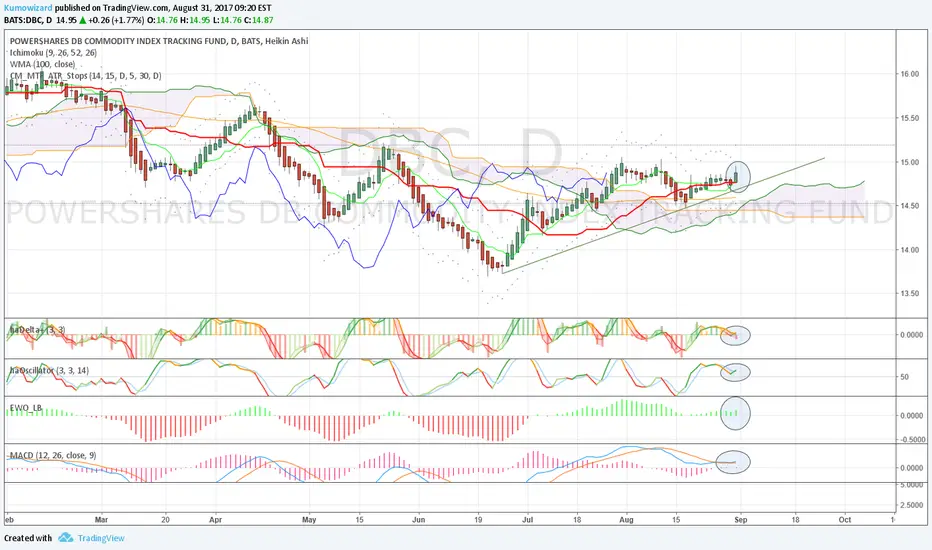Open the TradingView link in footer
Image resolution: width=932 pixels, height=550 pixels.
(x=101, y=538)
